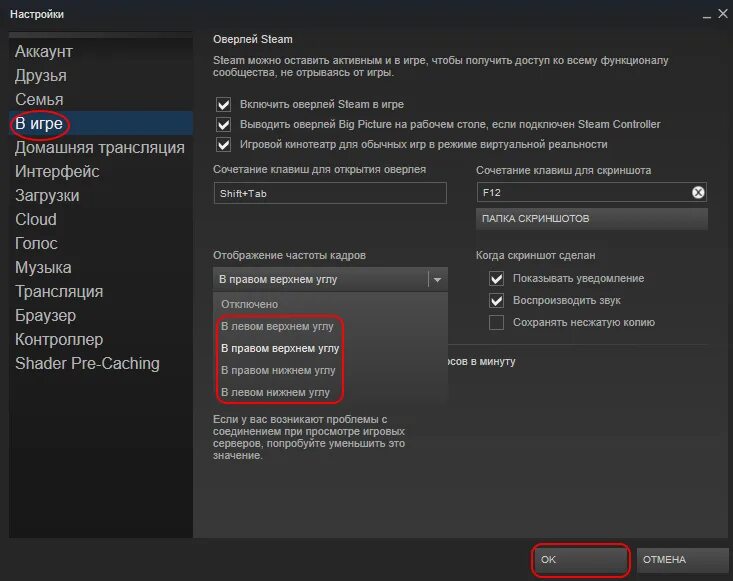
Task: Toggle Big Picture overlay on desktop checkbox
Action: pyautogui.click(x=223, y=124)
